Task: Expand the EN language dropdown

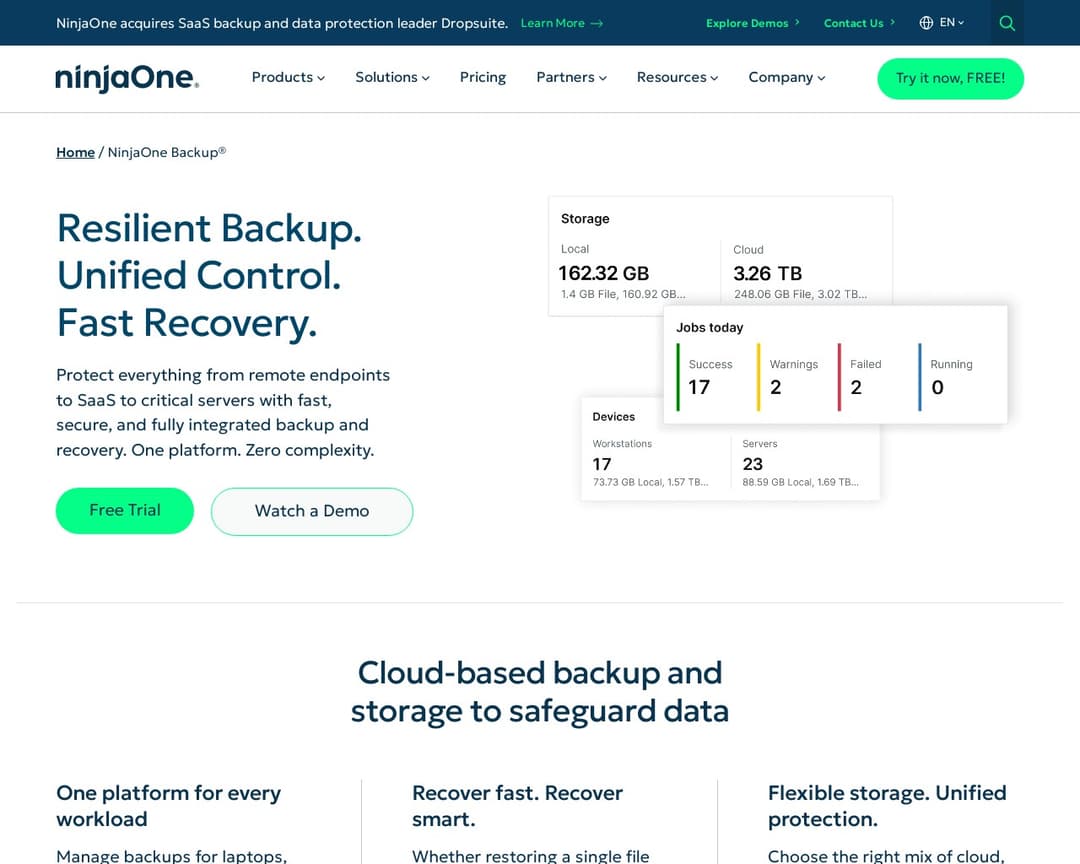Action: 951,23
